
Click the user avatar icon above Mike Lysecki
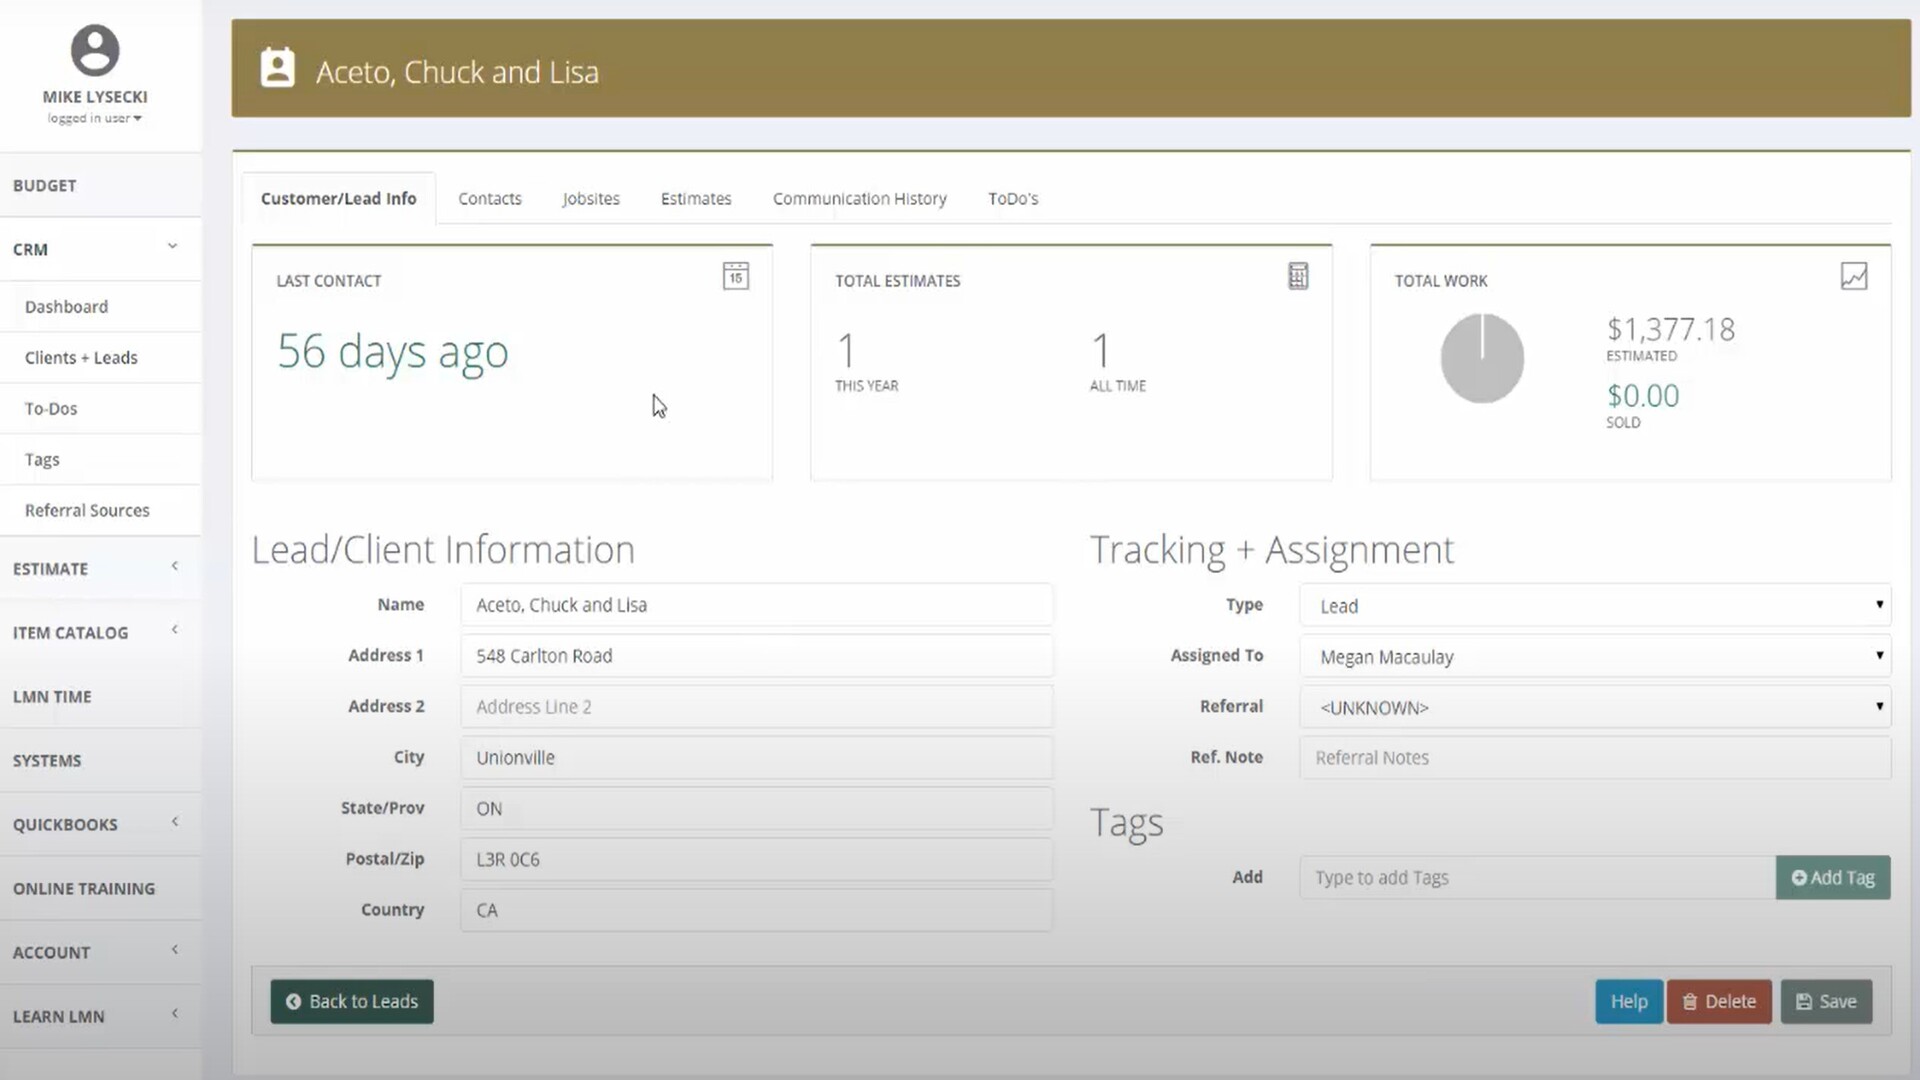(95, 51)
